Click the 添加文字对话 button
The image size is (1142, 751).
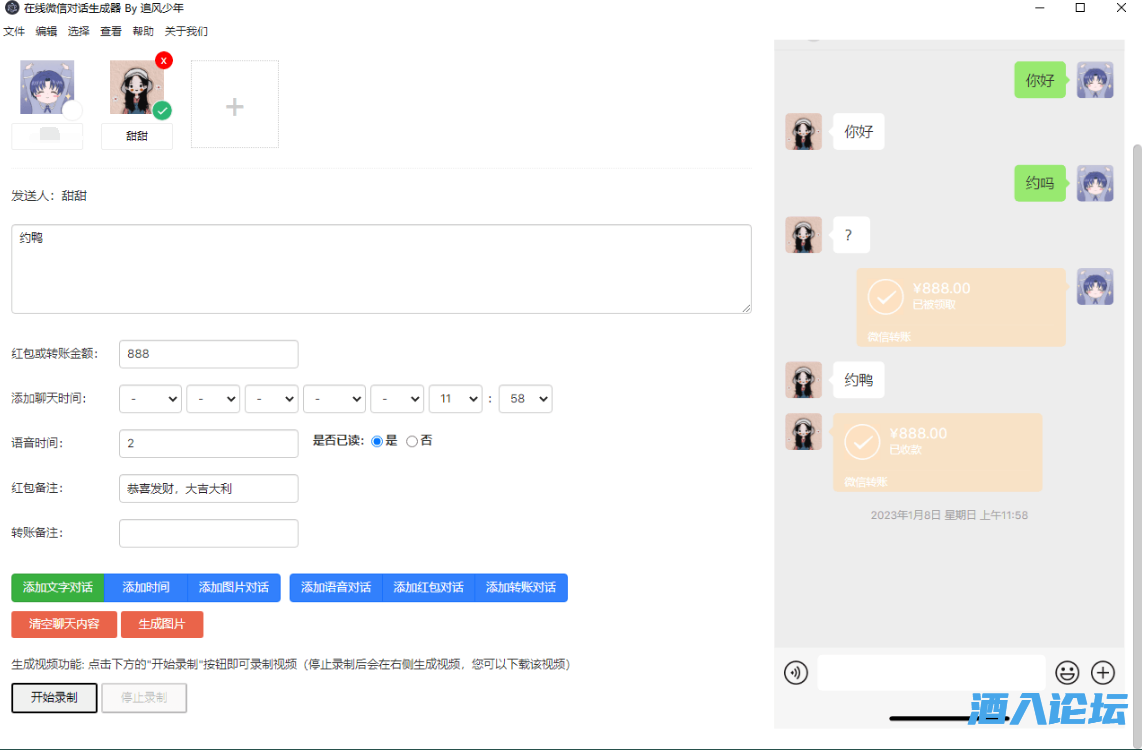[x=58, y=588]
